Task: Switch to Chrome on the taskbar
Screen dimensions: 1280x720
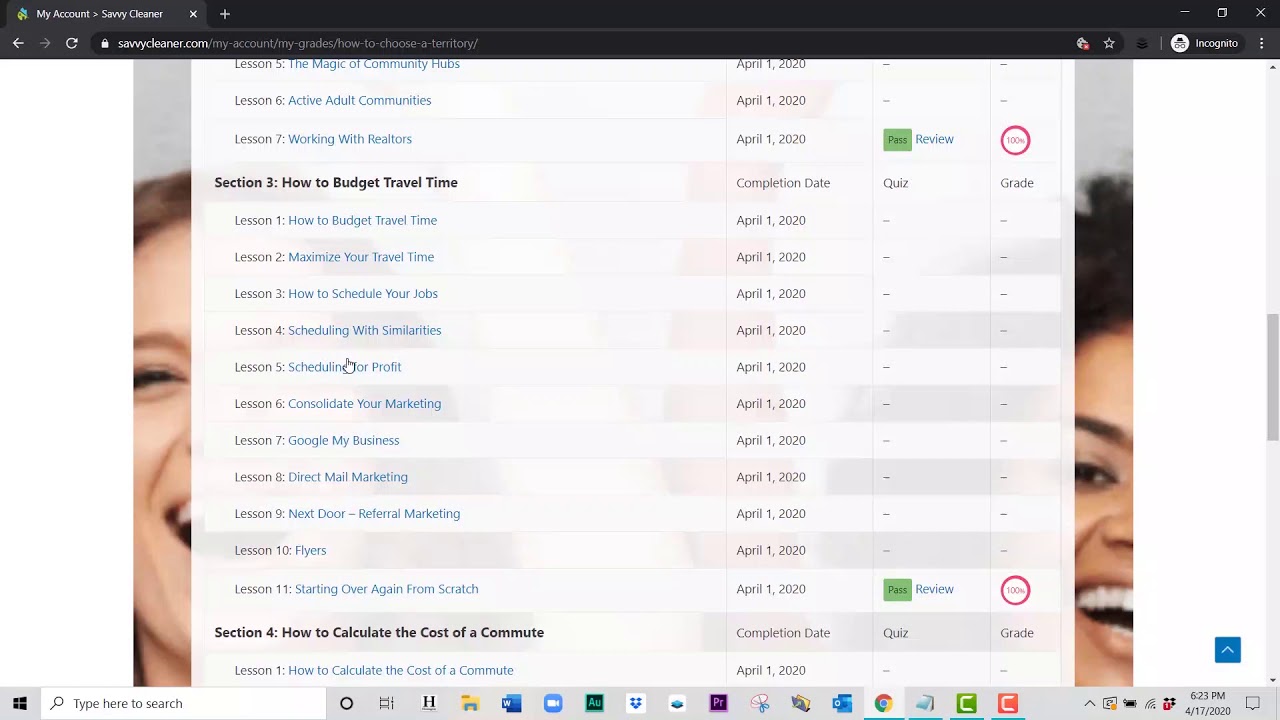Action: coord(883,703)
